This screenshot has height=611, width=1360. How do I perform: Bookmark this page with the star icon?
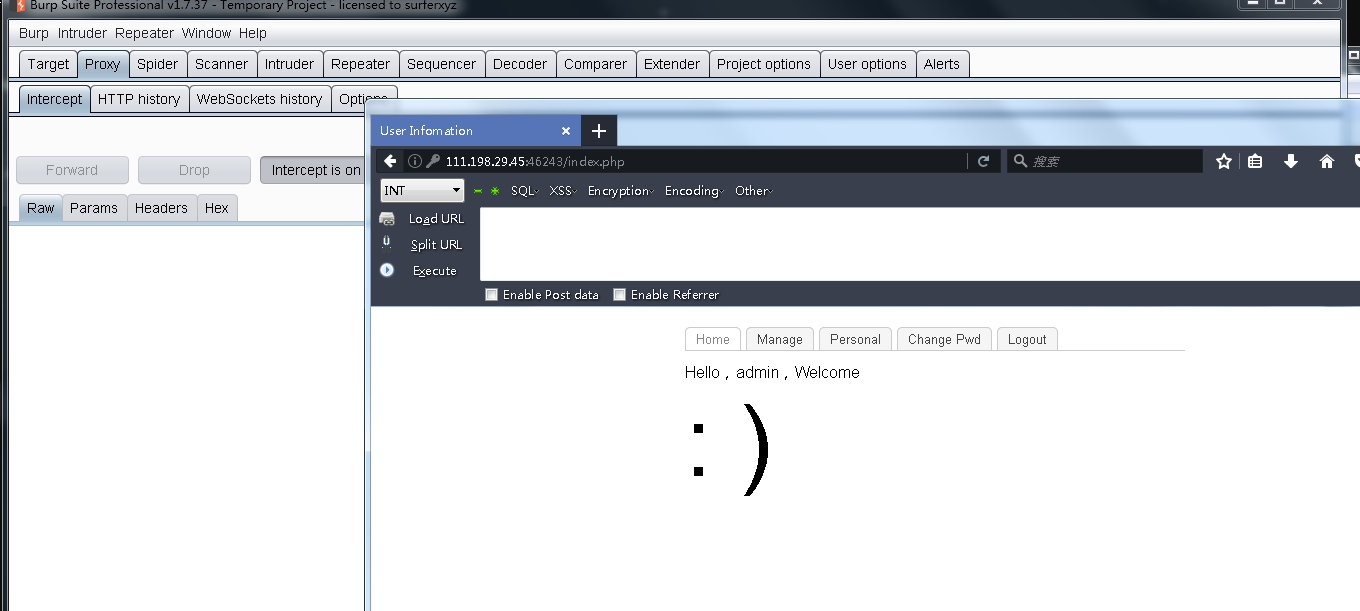1223,161
